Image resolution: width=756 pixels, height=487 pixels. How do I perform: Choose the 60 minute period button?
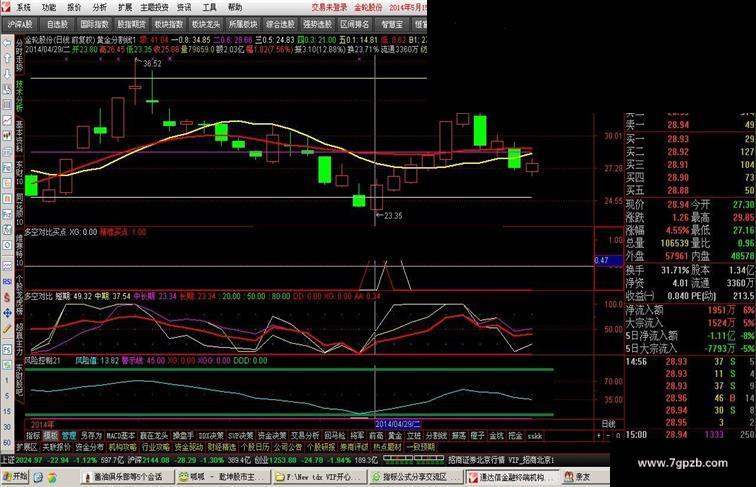pos(7,443)
